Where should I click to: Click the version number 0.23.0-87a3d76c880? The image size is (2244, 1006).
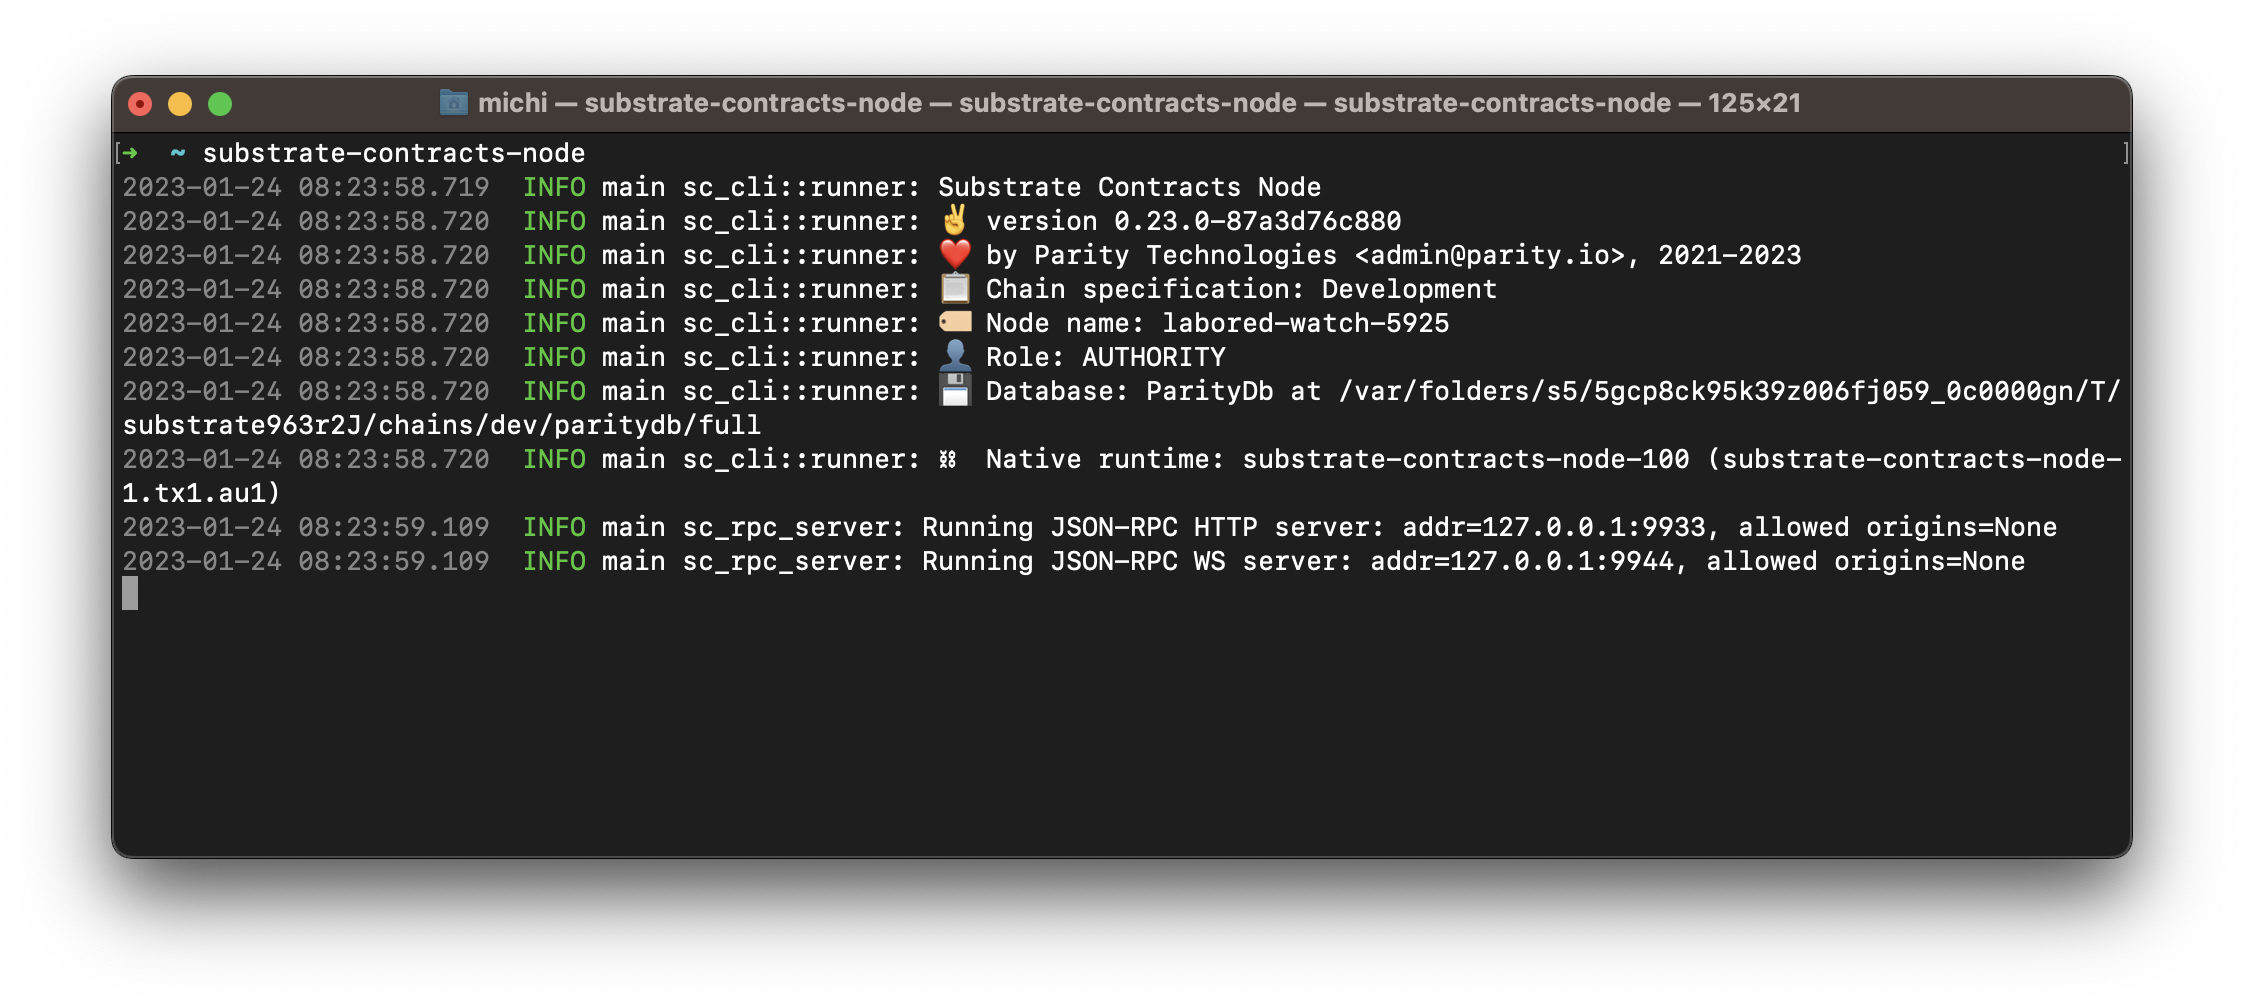[1257, 221]
